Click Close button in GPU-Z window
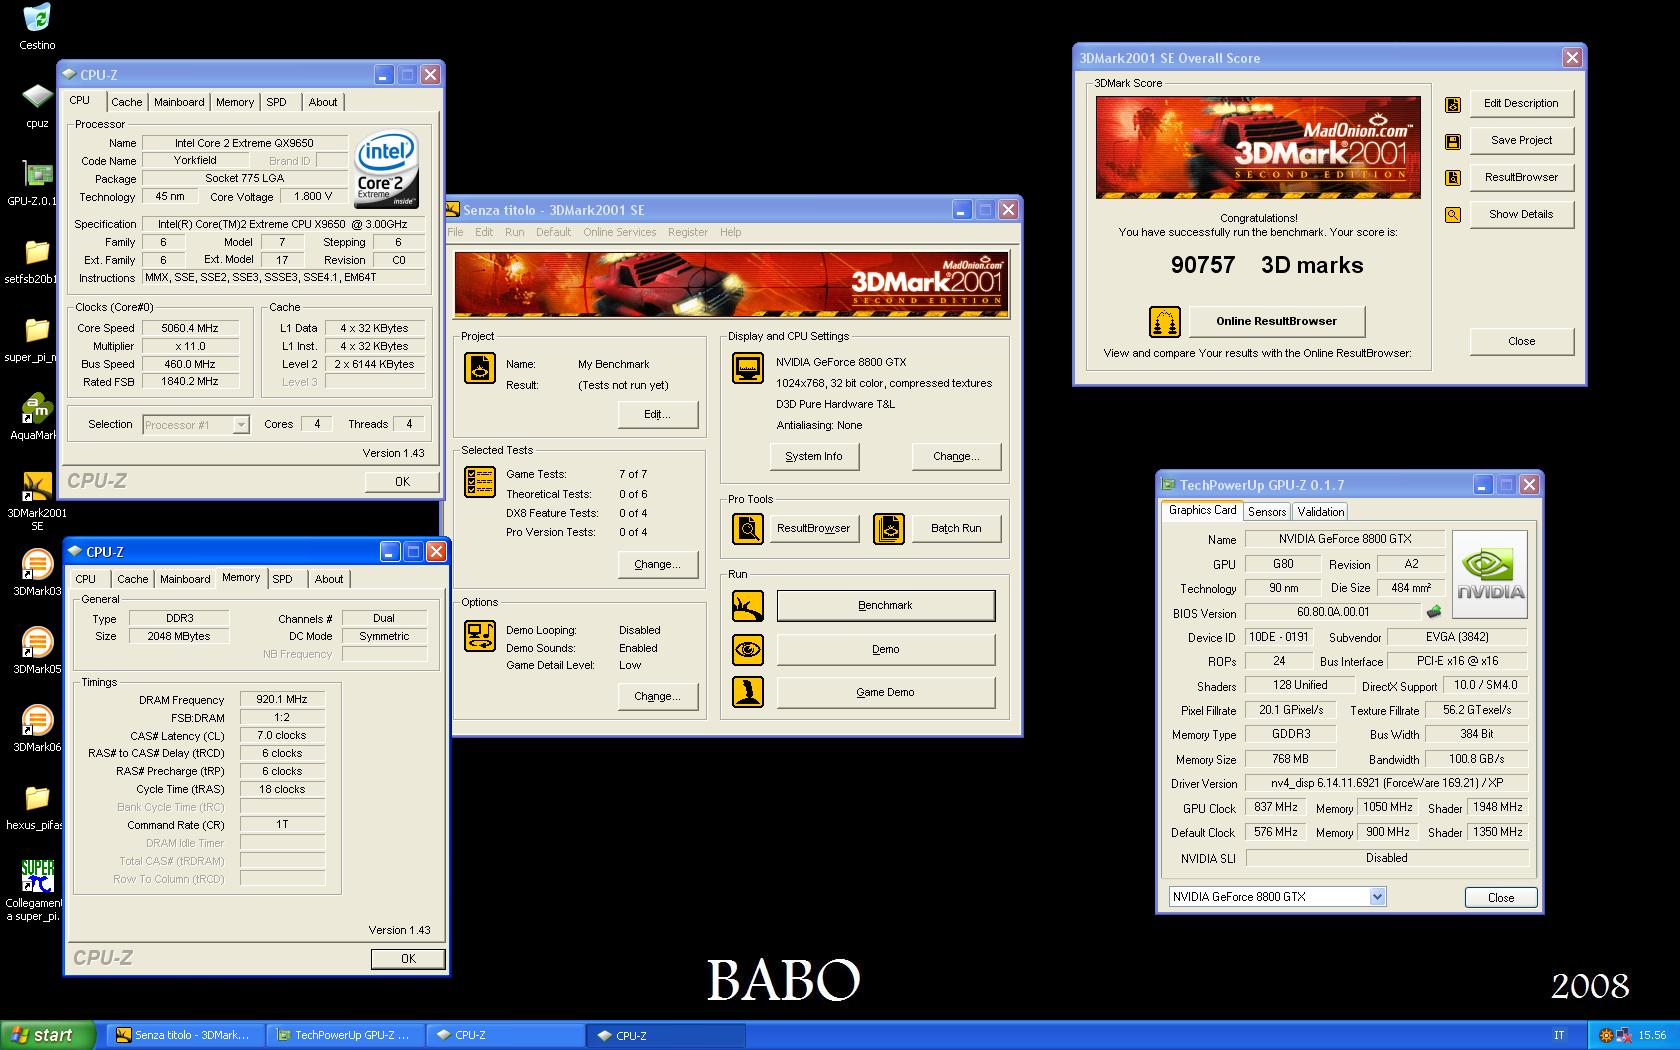Viewport: 1680px width, 1050px height. click(1501, 898)
